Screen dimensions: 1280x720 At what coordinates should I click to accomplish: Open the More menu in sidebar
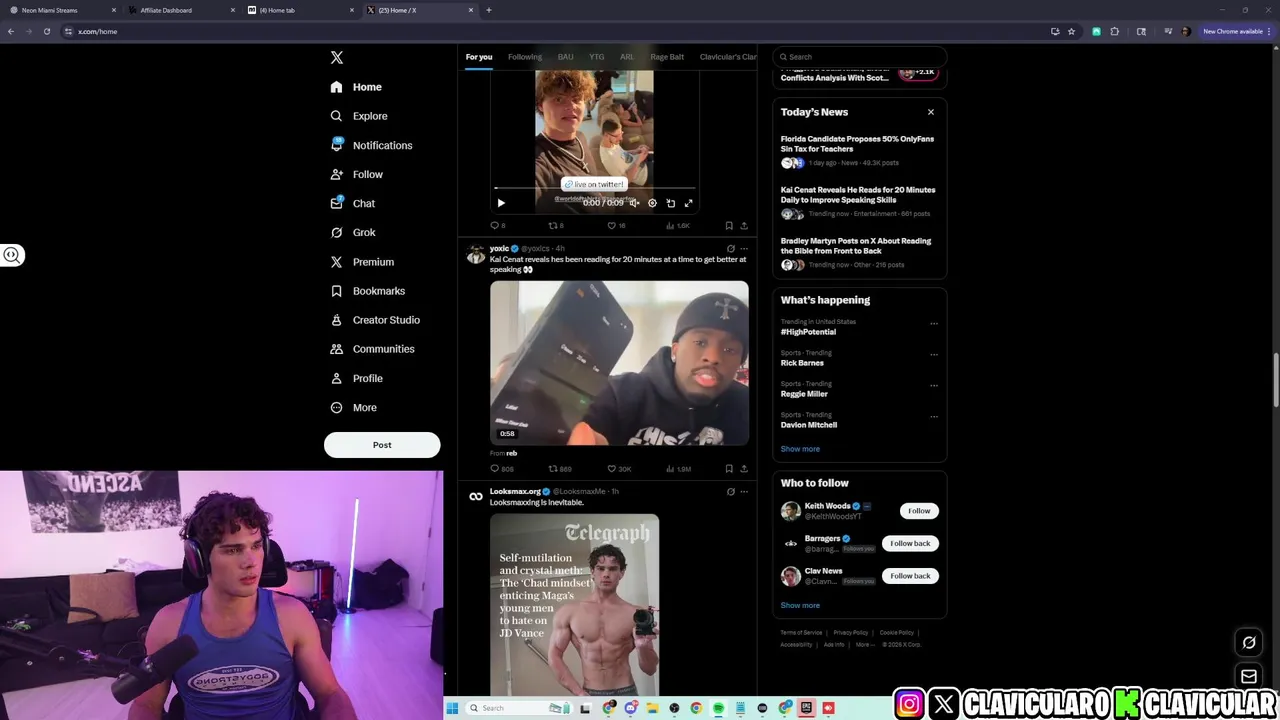[353, 407]
